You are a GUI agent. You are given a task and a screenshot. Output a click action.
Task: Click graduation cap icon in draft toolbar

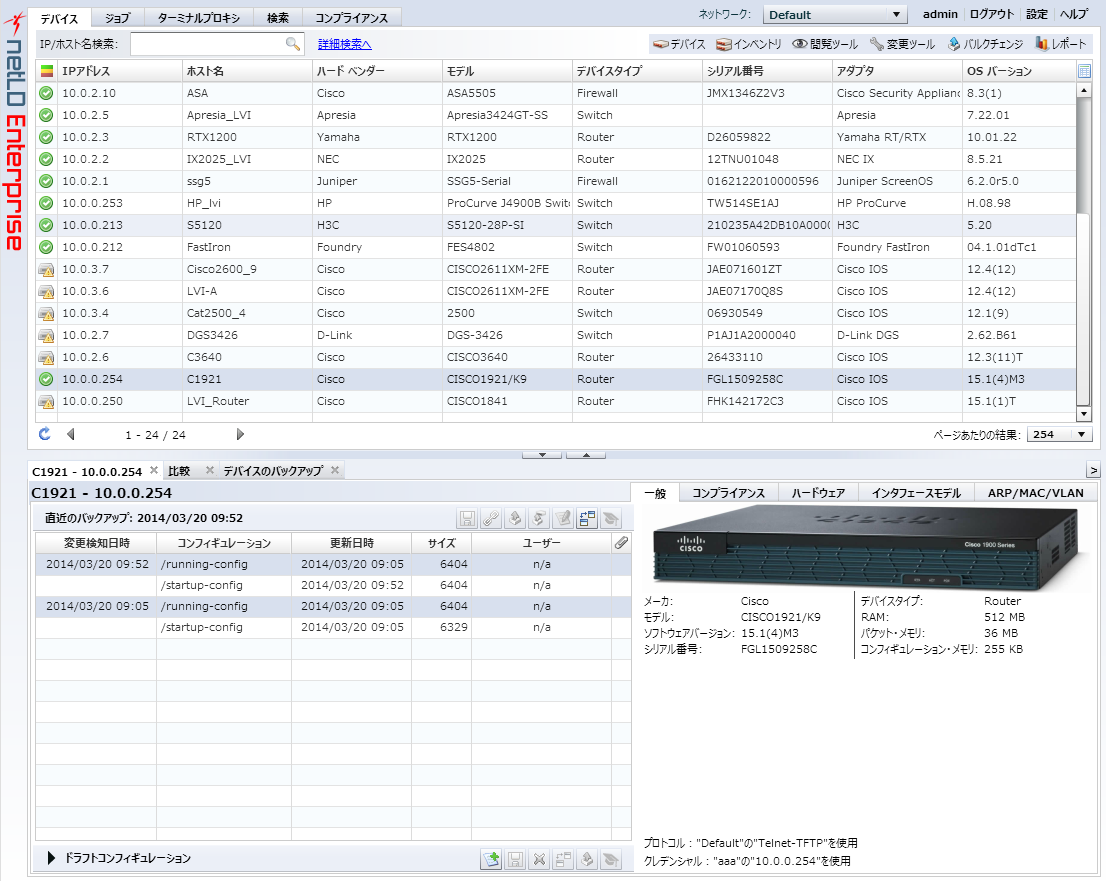[x=611, y=859]
